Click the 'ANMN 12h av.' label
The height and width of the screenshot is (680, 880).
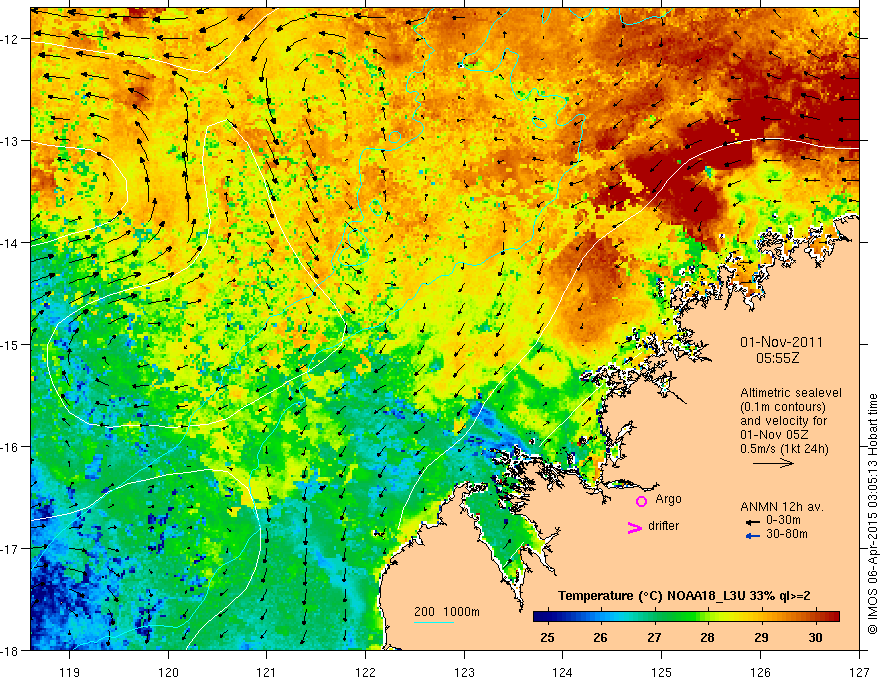pyautogui.click(x=782, y=507)
